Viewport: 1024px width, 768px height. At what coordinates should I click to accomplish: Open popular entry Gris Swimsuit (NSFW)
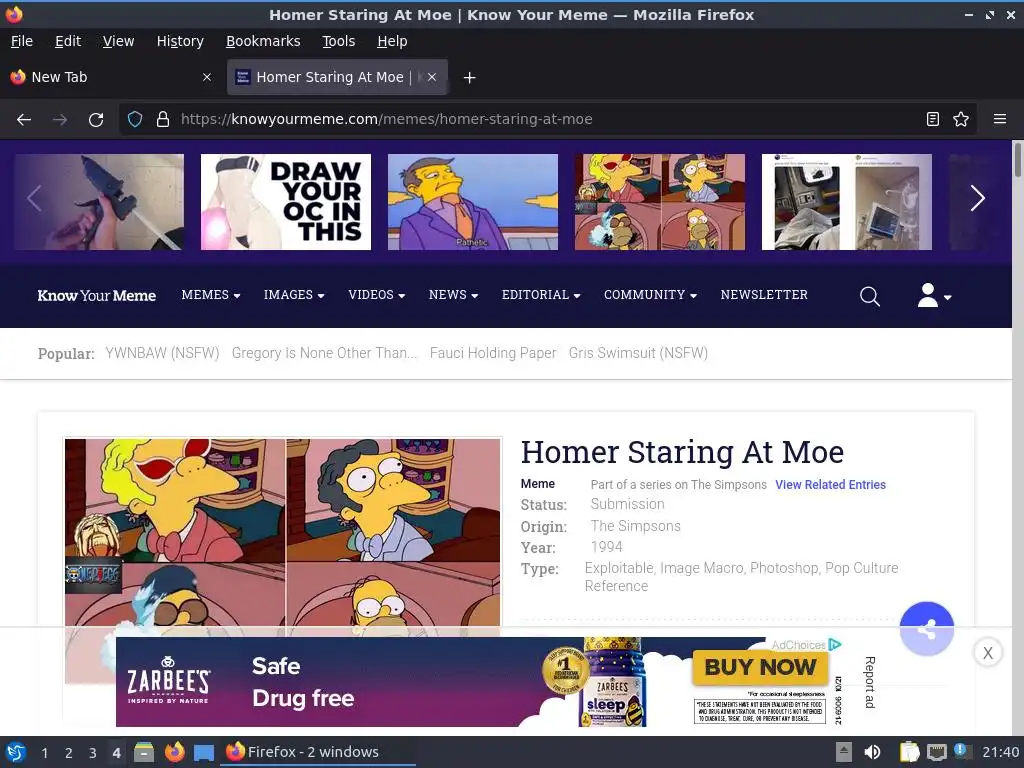coord(638,353)
